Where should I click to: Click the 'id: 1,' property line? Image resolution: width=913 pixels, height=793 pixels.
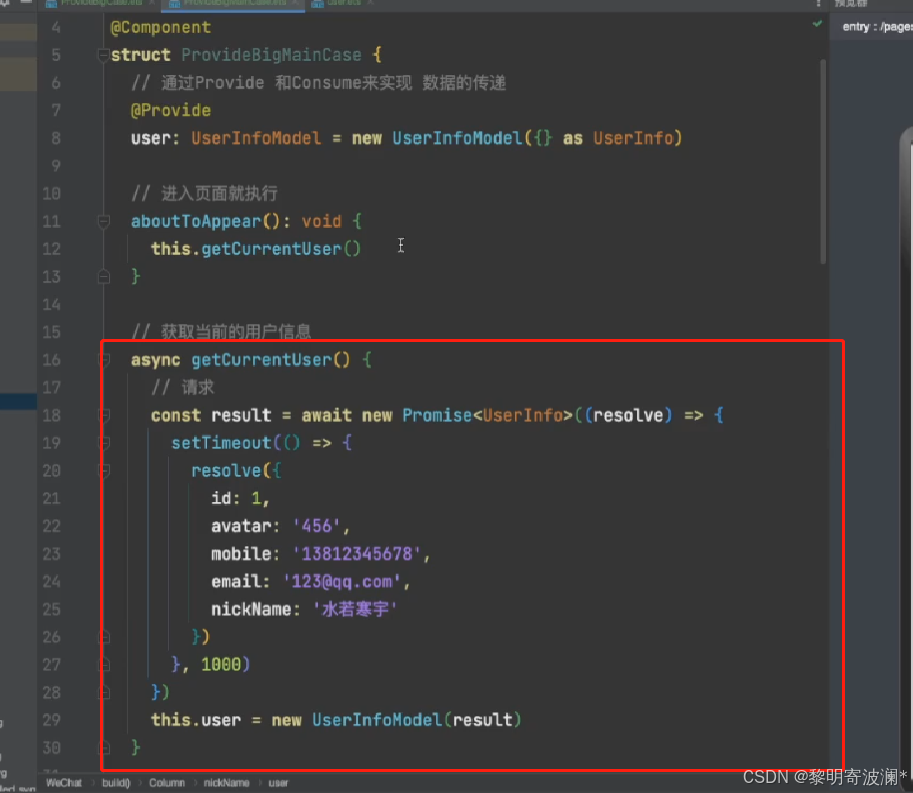point(240,498)
